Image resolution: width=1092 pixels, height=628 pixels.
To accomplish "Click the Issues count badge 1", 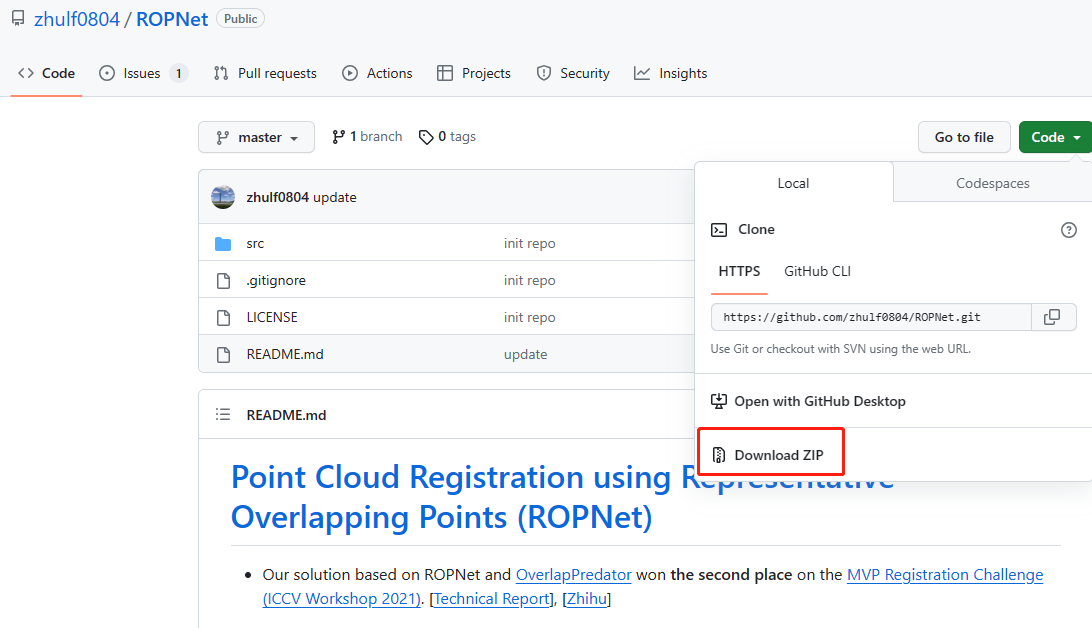I will pyautogui.click(x=179, y=73).
